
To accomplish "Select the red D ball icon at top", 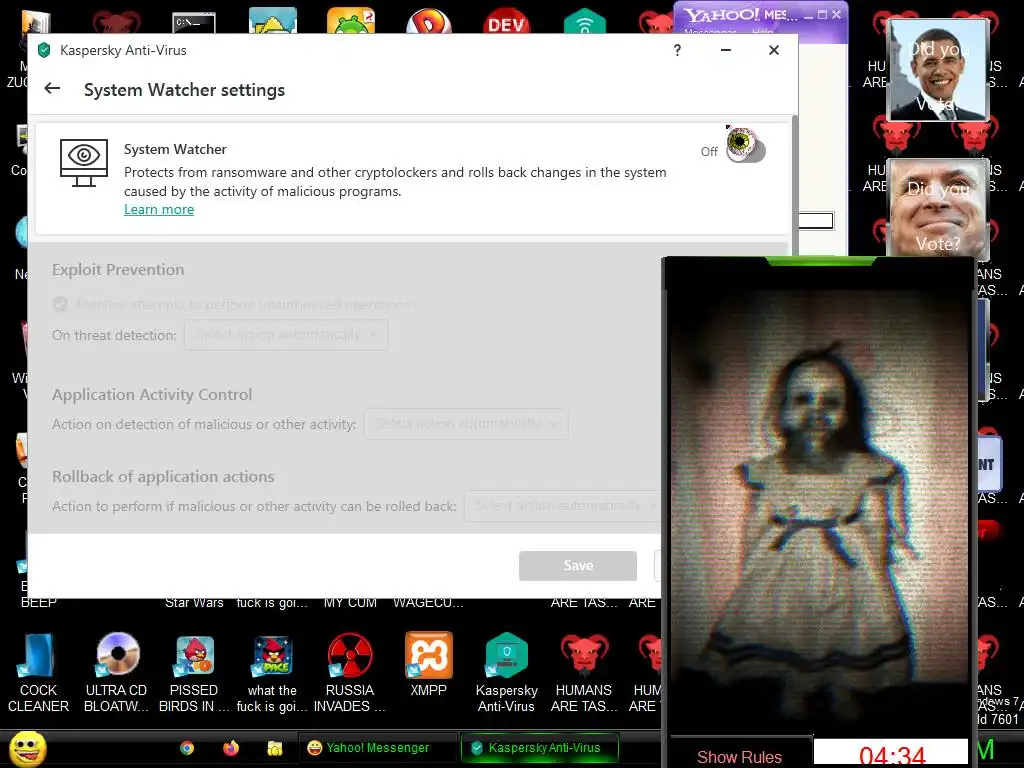I will point(428,21).
